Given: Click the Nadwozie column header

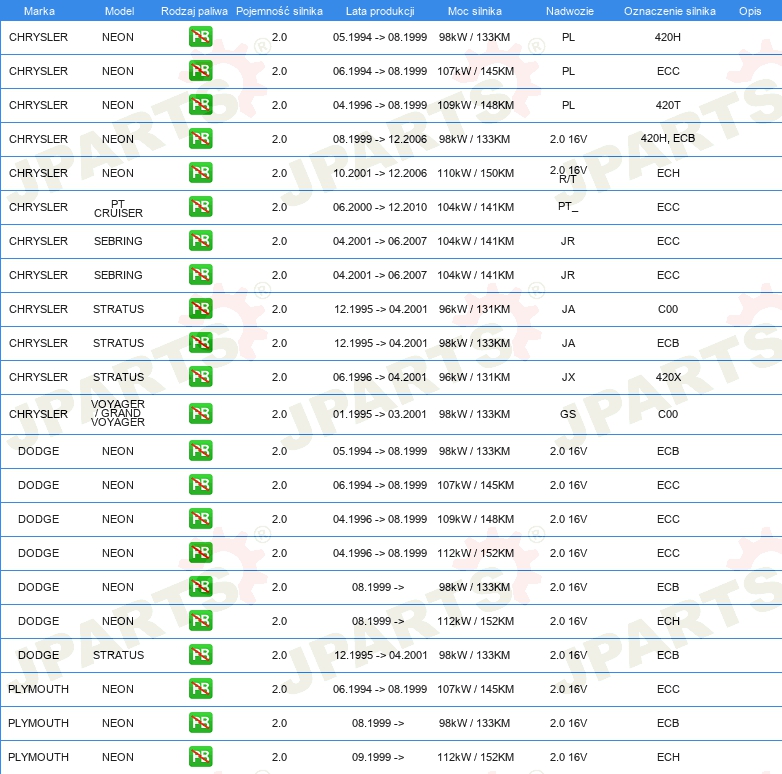Looking at the screenshot, I should tap(570, 11).
